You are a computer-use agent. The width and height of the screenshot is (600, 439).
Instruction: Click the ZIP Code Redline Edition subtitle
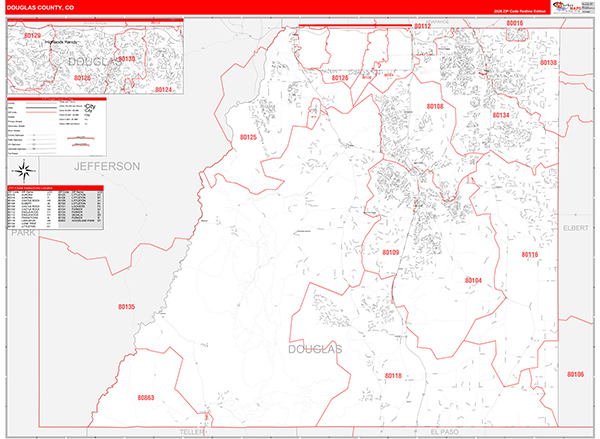(520, 11)
